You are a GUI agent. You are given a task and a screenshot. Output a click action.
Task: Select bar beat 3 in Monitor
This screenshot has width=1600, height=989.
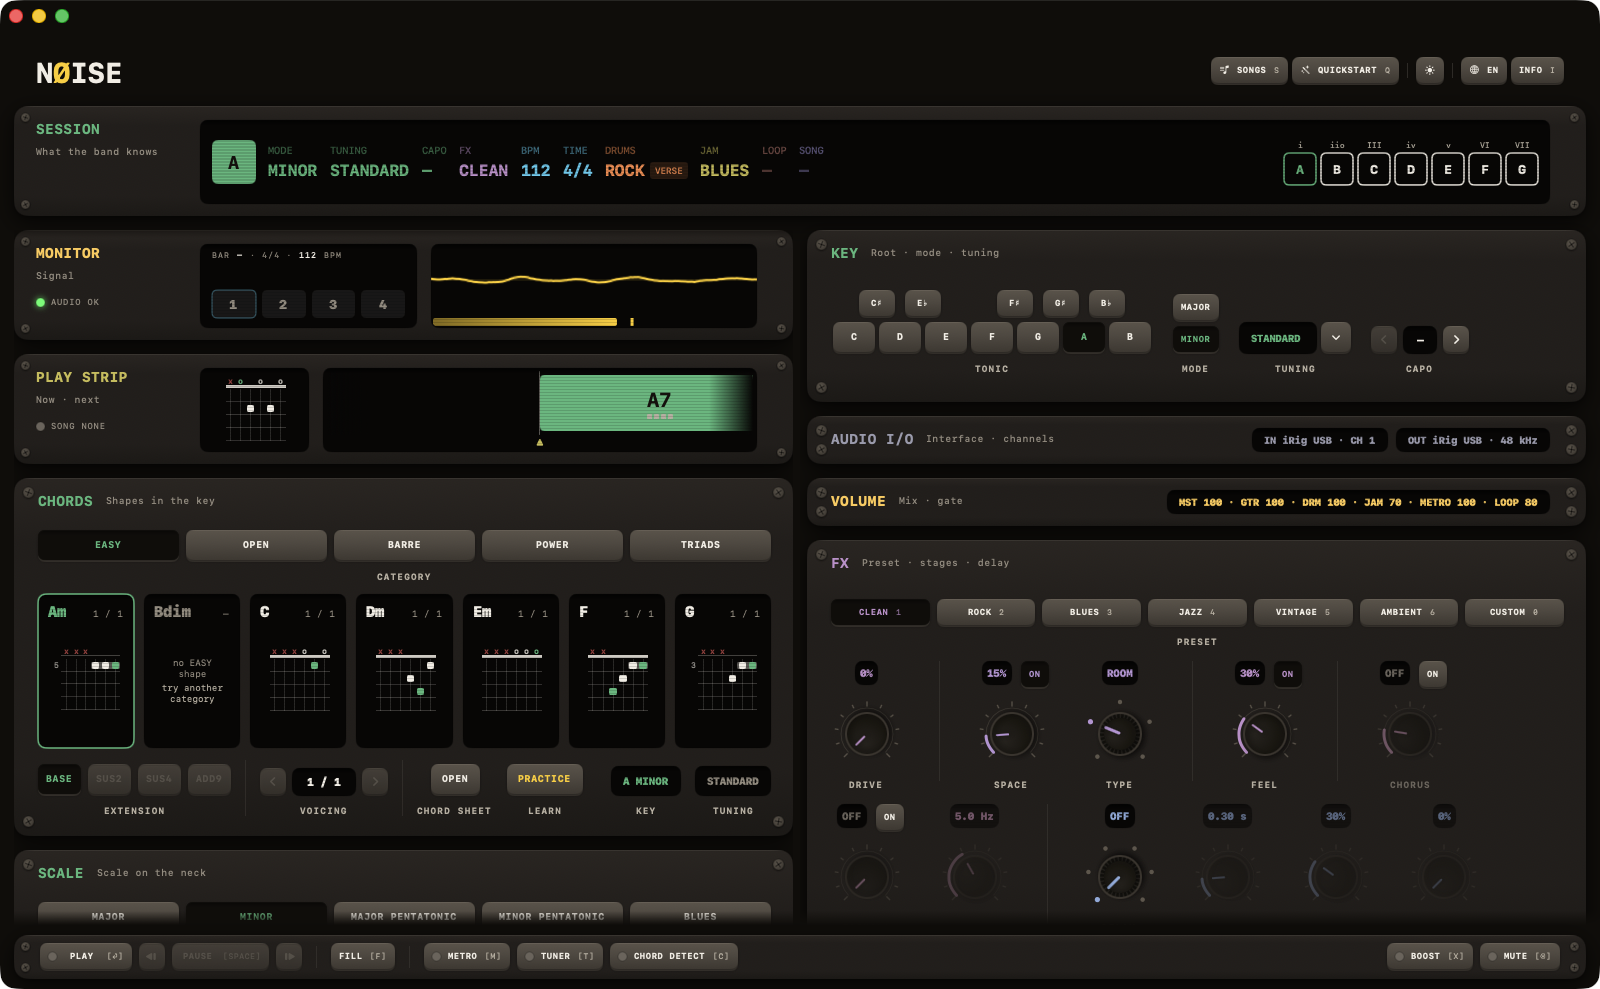333,304
